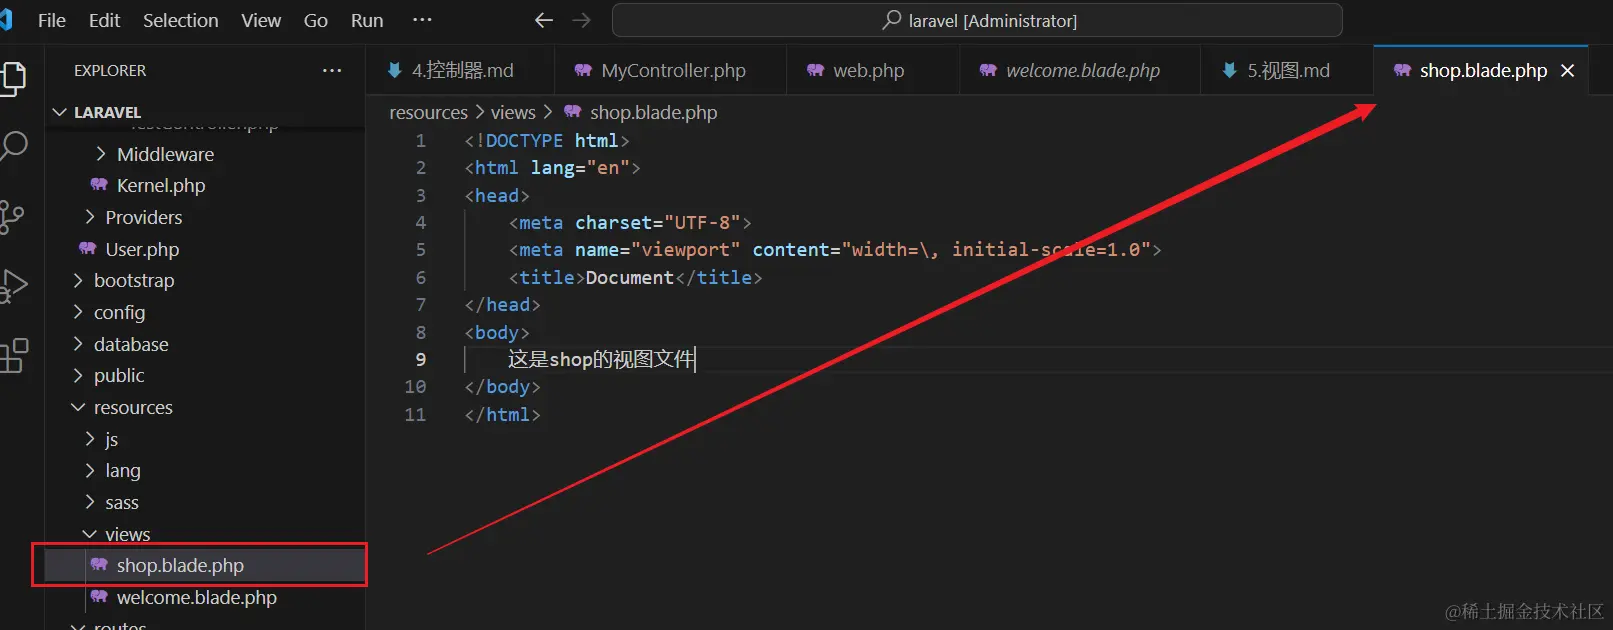The image size is (1613, 630).
Task: Open the Go menu
Action: click(316, 20)
